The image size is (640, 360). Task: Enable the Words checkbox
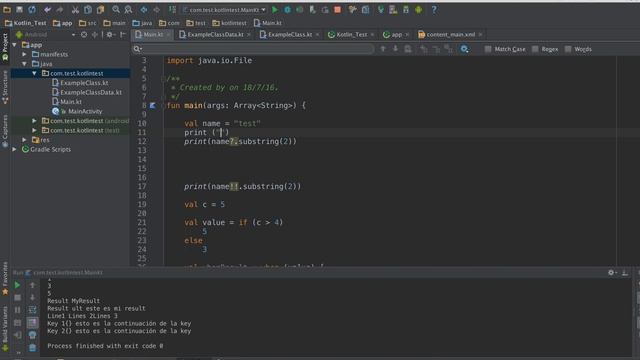(x=568, y=49)
